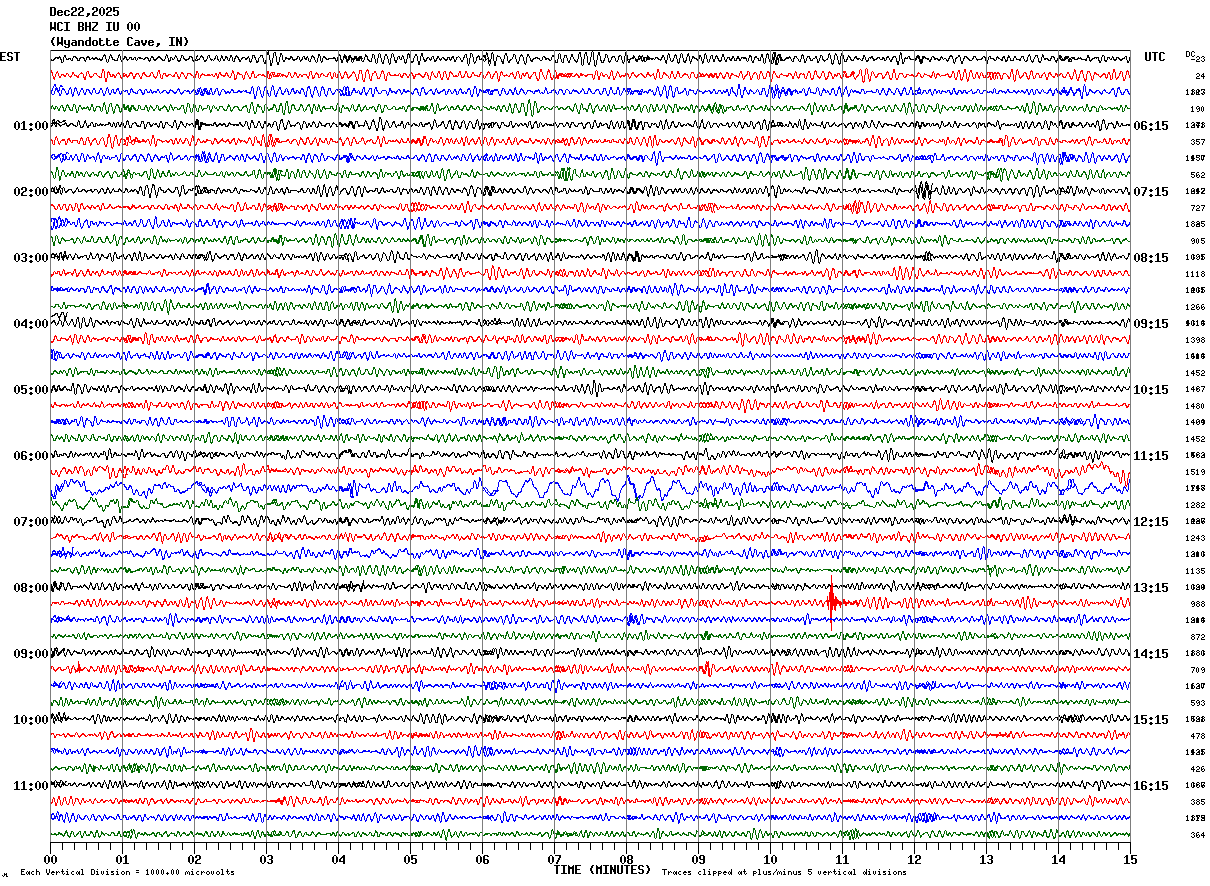Click the Dec22,2025 date label
This screenshot has width=1210, height=886.
coord(84,12)
